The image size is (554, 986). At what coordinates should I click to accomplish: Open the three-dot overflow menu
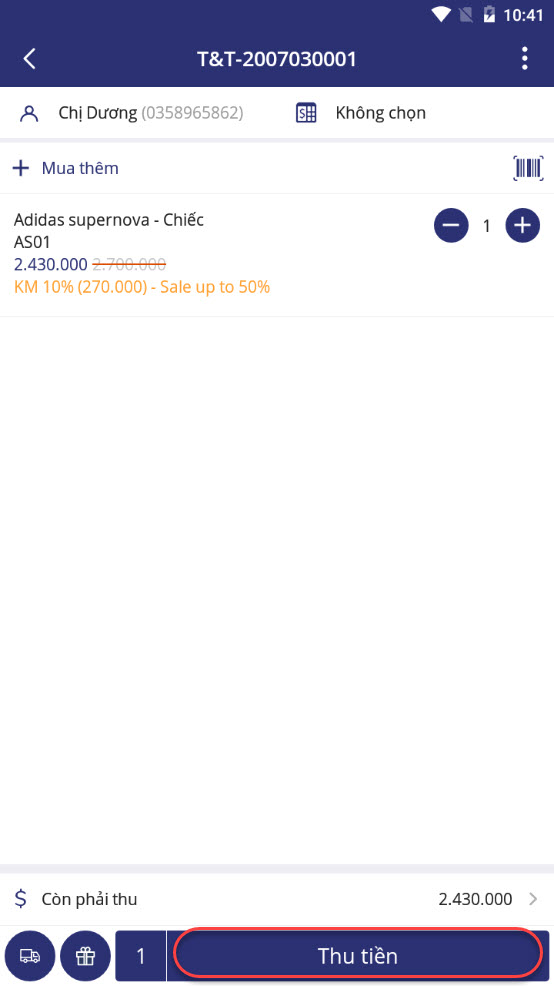tap(524, 58)
